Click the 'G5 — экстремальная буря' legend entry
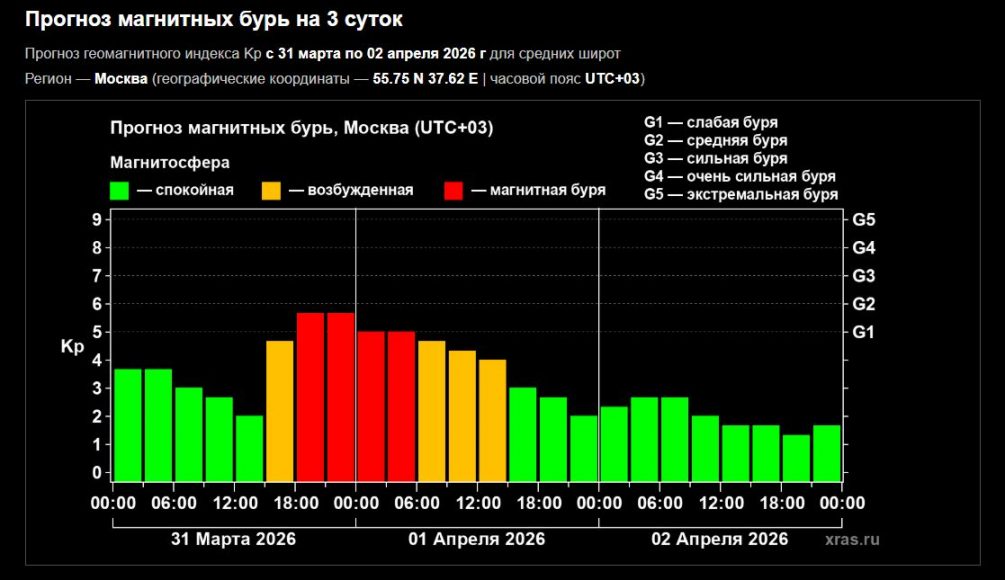Screen dimensions: 1005x580 (x=740, y=194)
